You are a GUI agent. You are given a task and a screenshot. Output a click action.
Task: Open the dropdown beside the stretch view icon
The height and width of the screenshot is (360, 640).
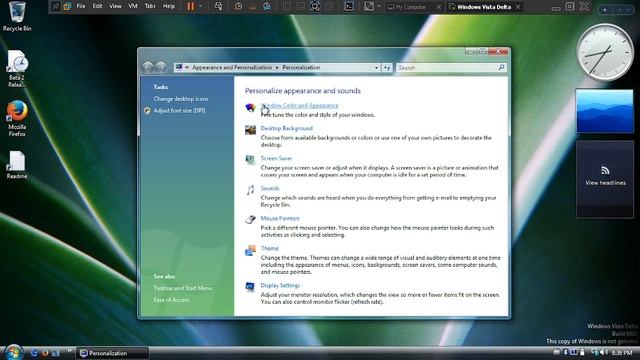(379, 6)
